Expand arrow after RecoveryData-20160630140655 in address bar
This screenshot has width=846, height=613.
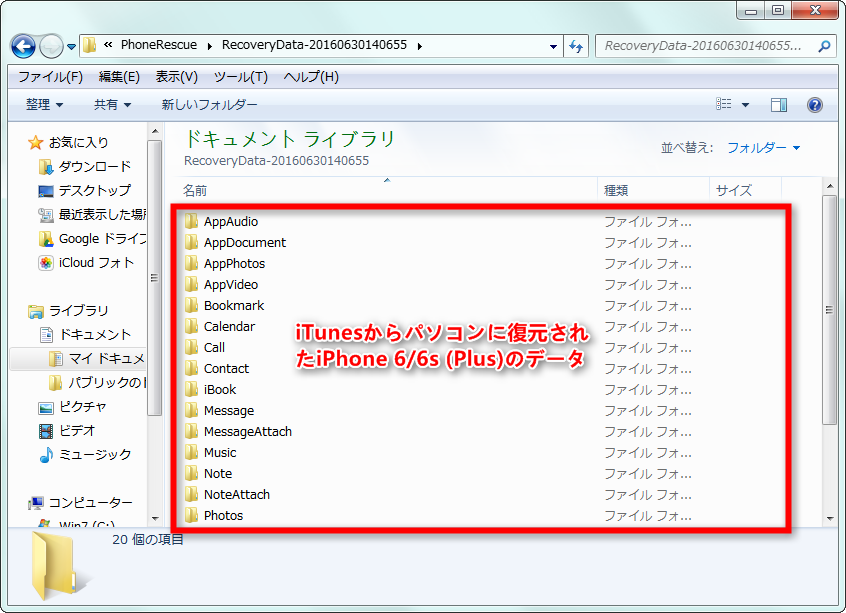[419, 46]
